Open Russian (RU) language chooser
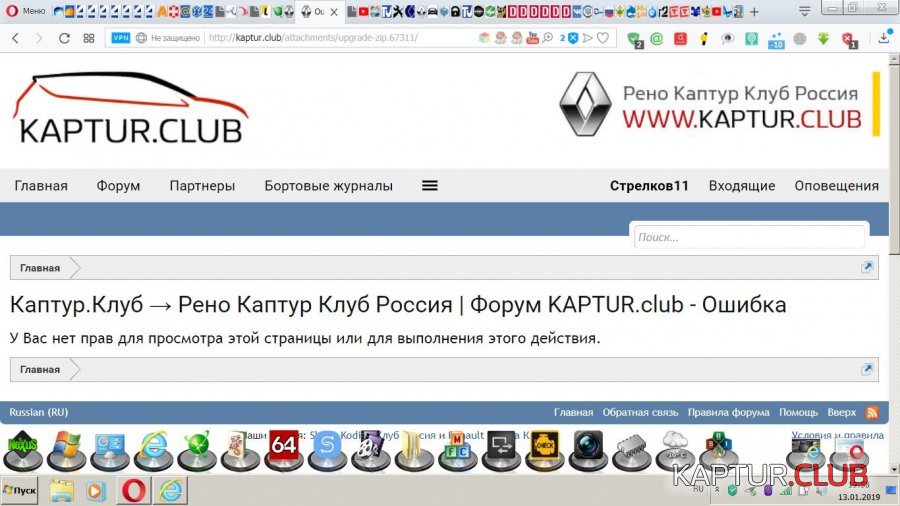The image size is (900, 506). pos(38,412)
